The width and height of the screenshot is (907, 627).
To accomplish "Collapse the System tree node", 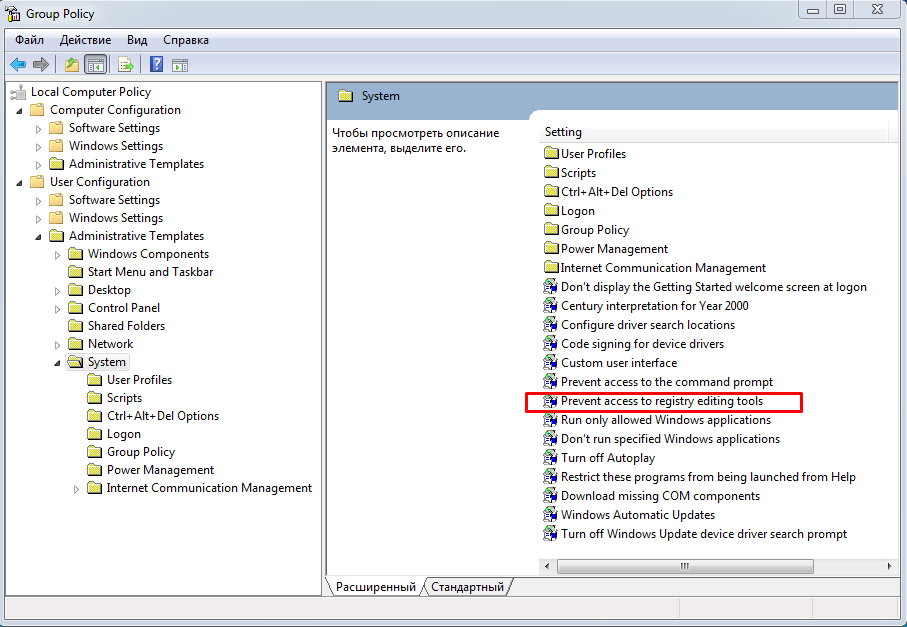I will 57,363.
